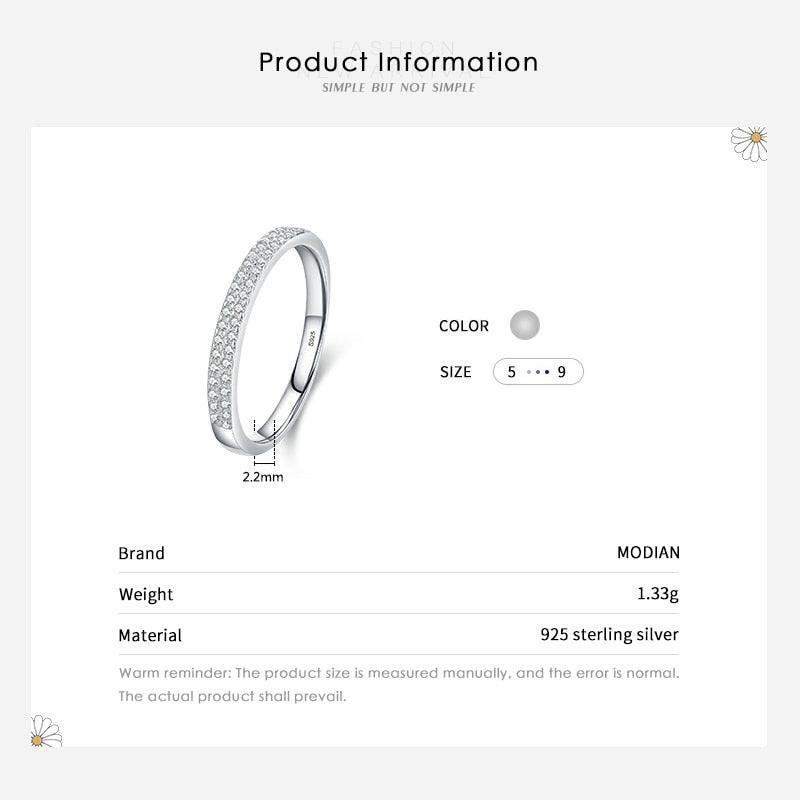The height and width of the screenshot is (800, 800).
Task: Click the MODIAN brand name
Action: click(648, 553)
